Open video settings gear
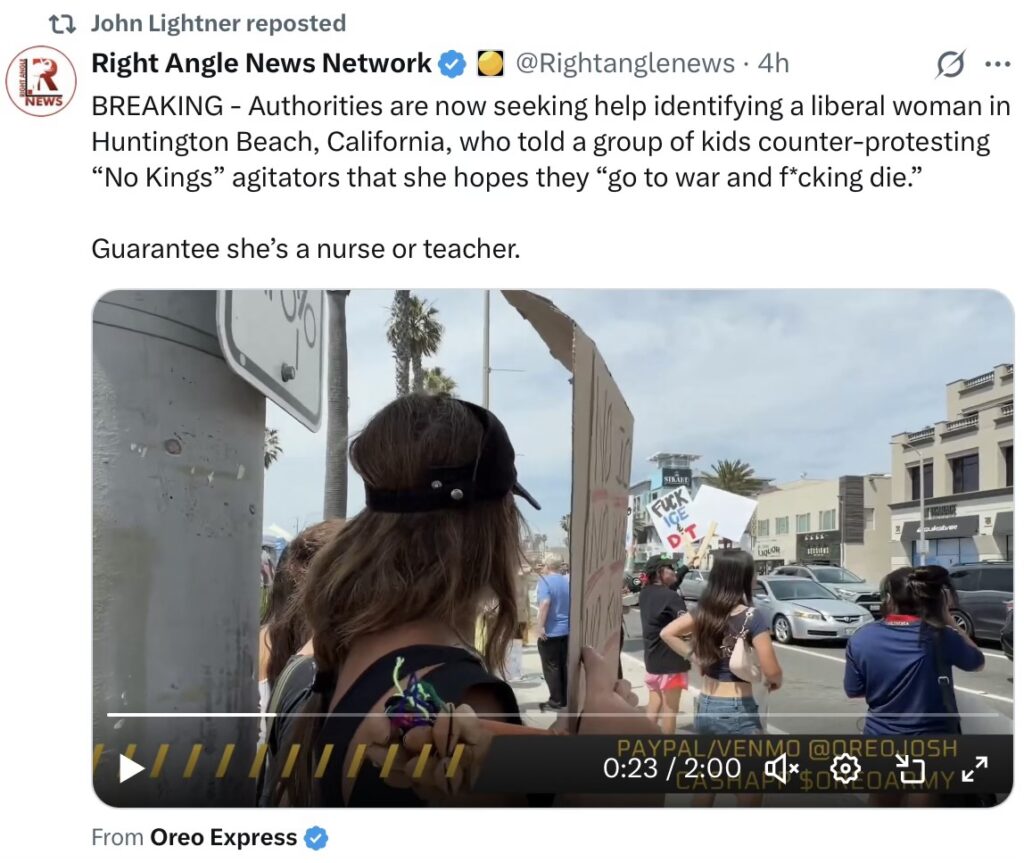Viewport: 1024px width, 863px height. point(845,768)
